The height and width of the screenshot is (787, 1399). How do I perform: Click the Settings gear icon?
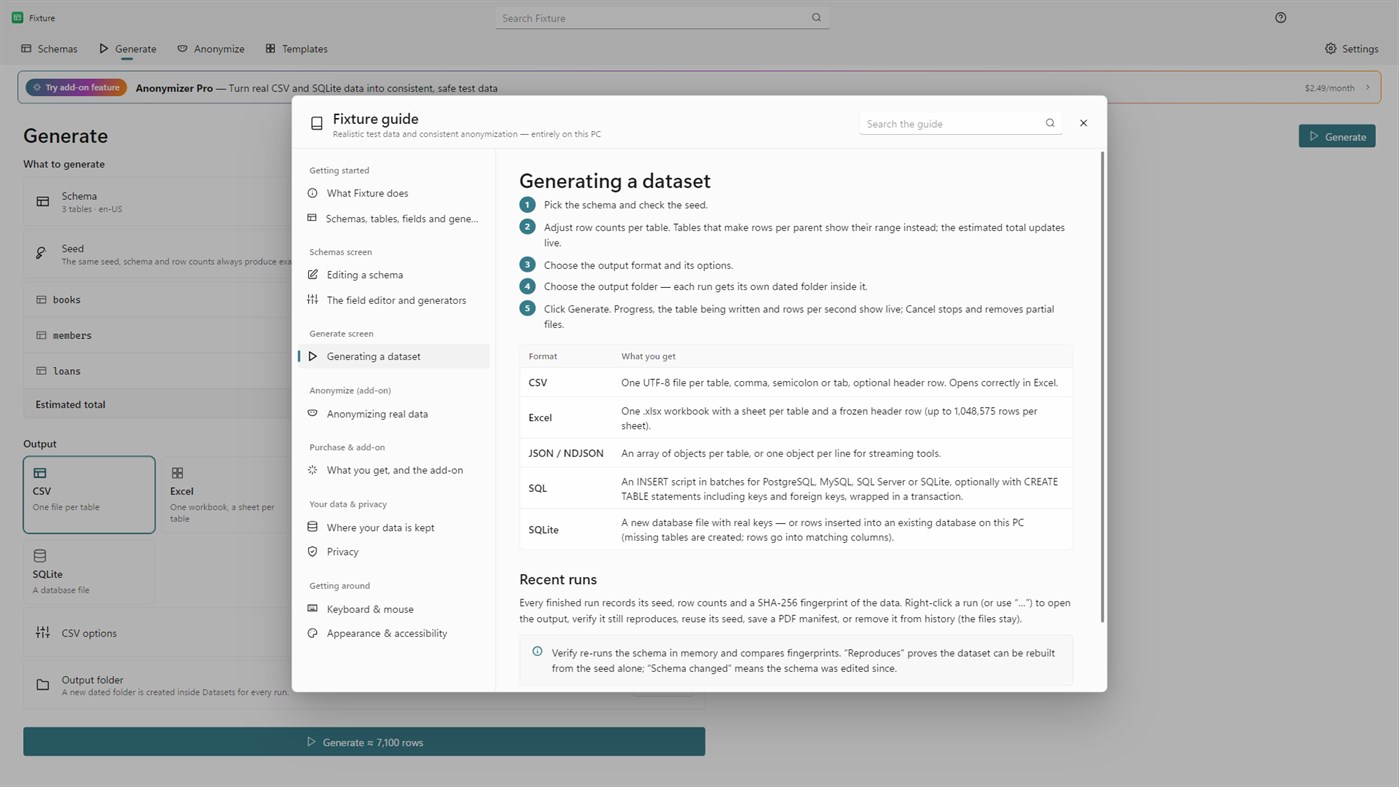click(x=1331, y=49)
